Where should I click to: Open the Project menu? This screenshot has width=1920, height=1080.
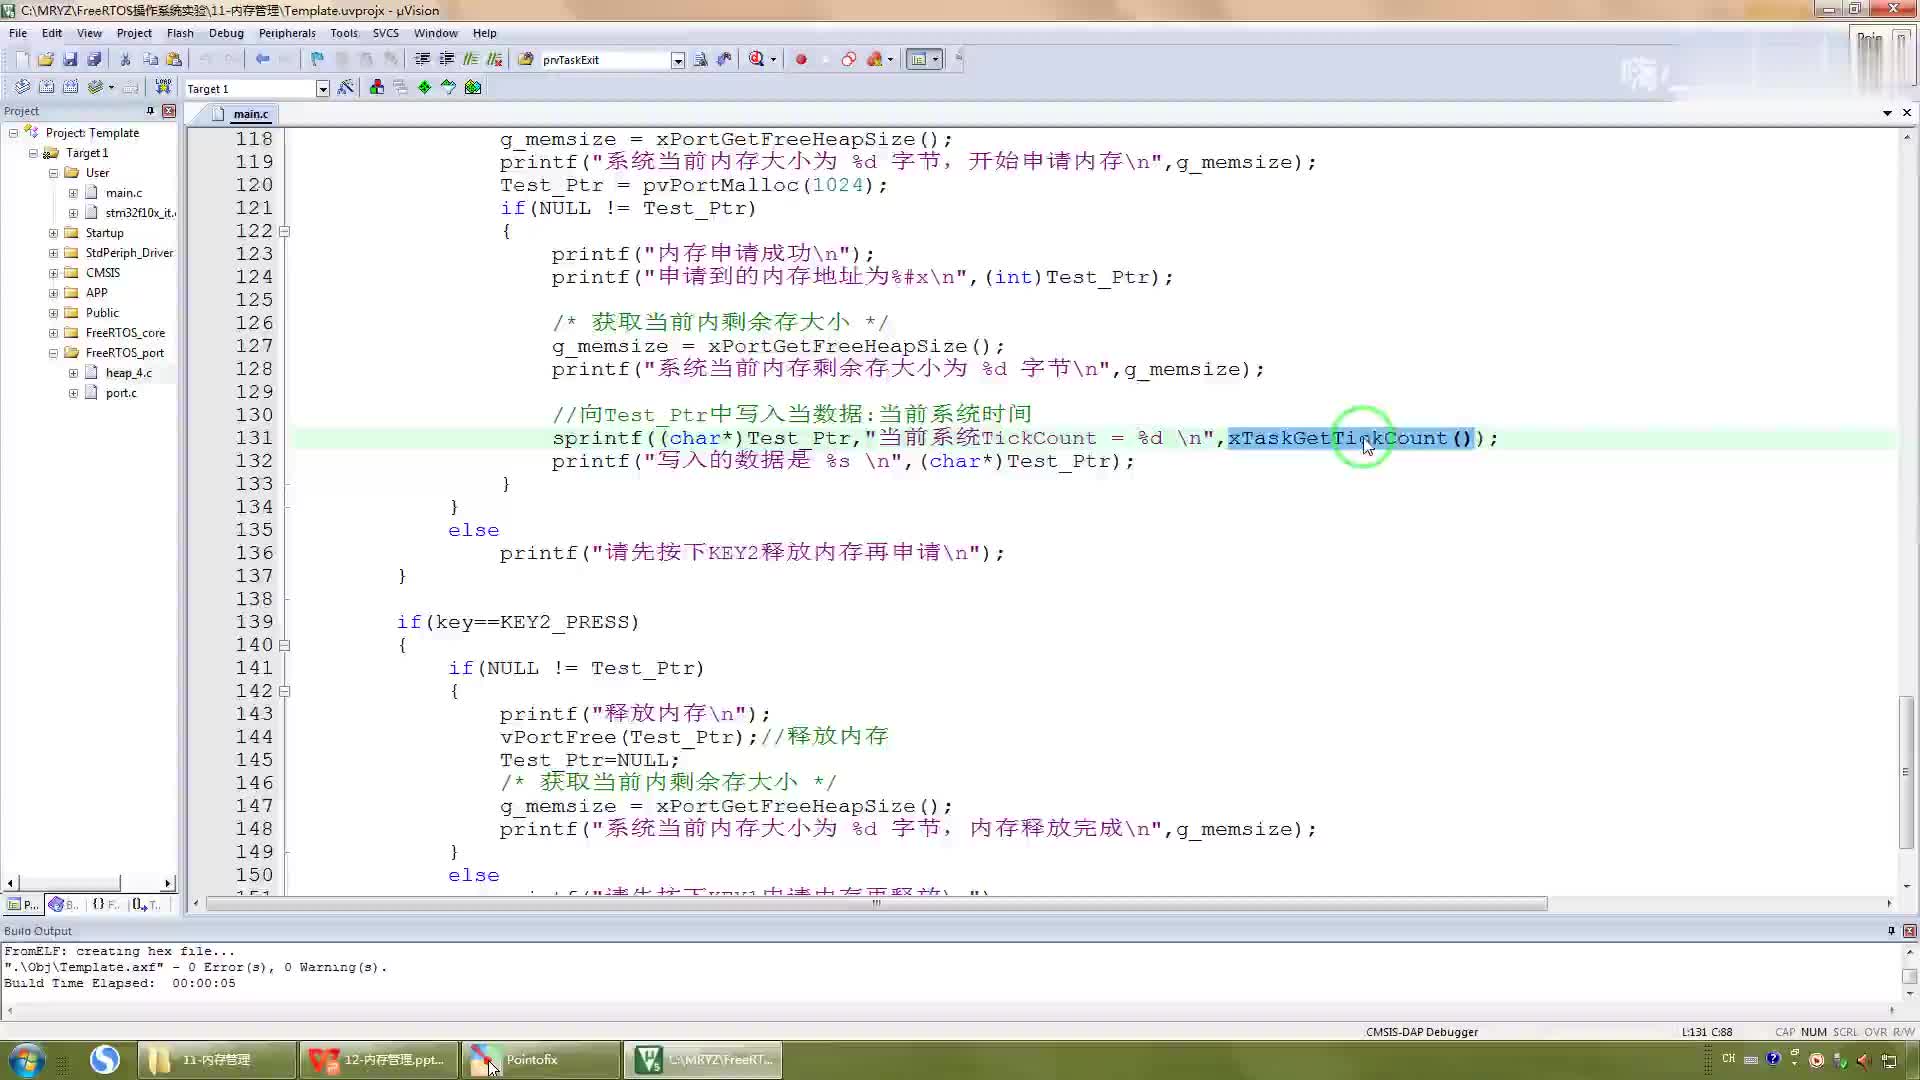(x=134, y=33)
